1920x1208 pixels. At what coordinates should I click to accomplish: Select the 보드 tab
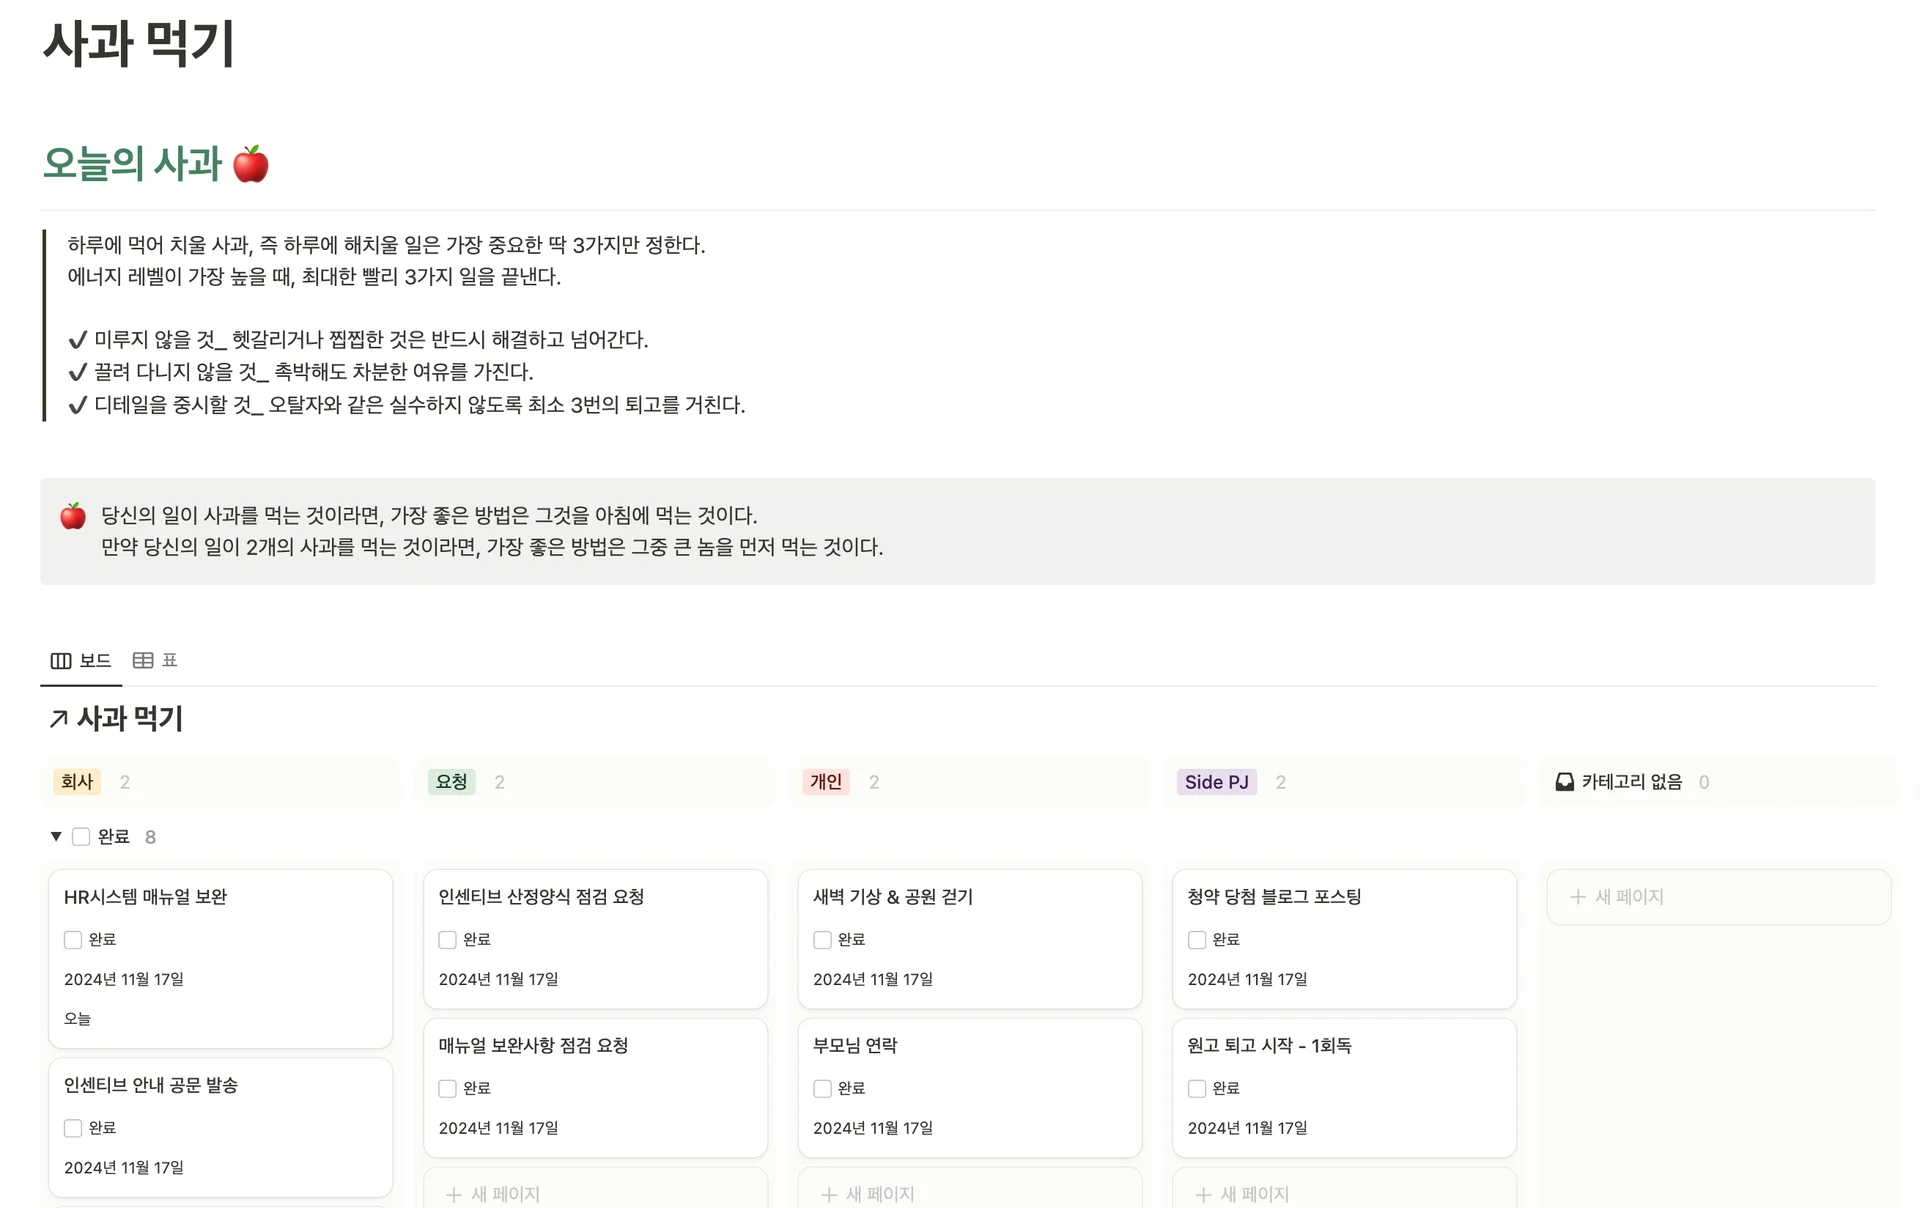pyautogui.click(x=93, y=660)
